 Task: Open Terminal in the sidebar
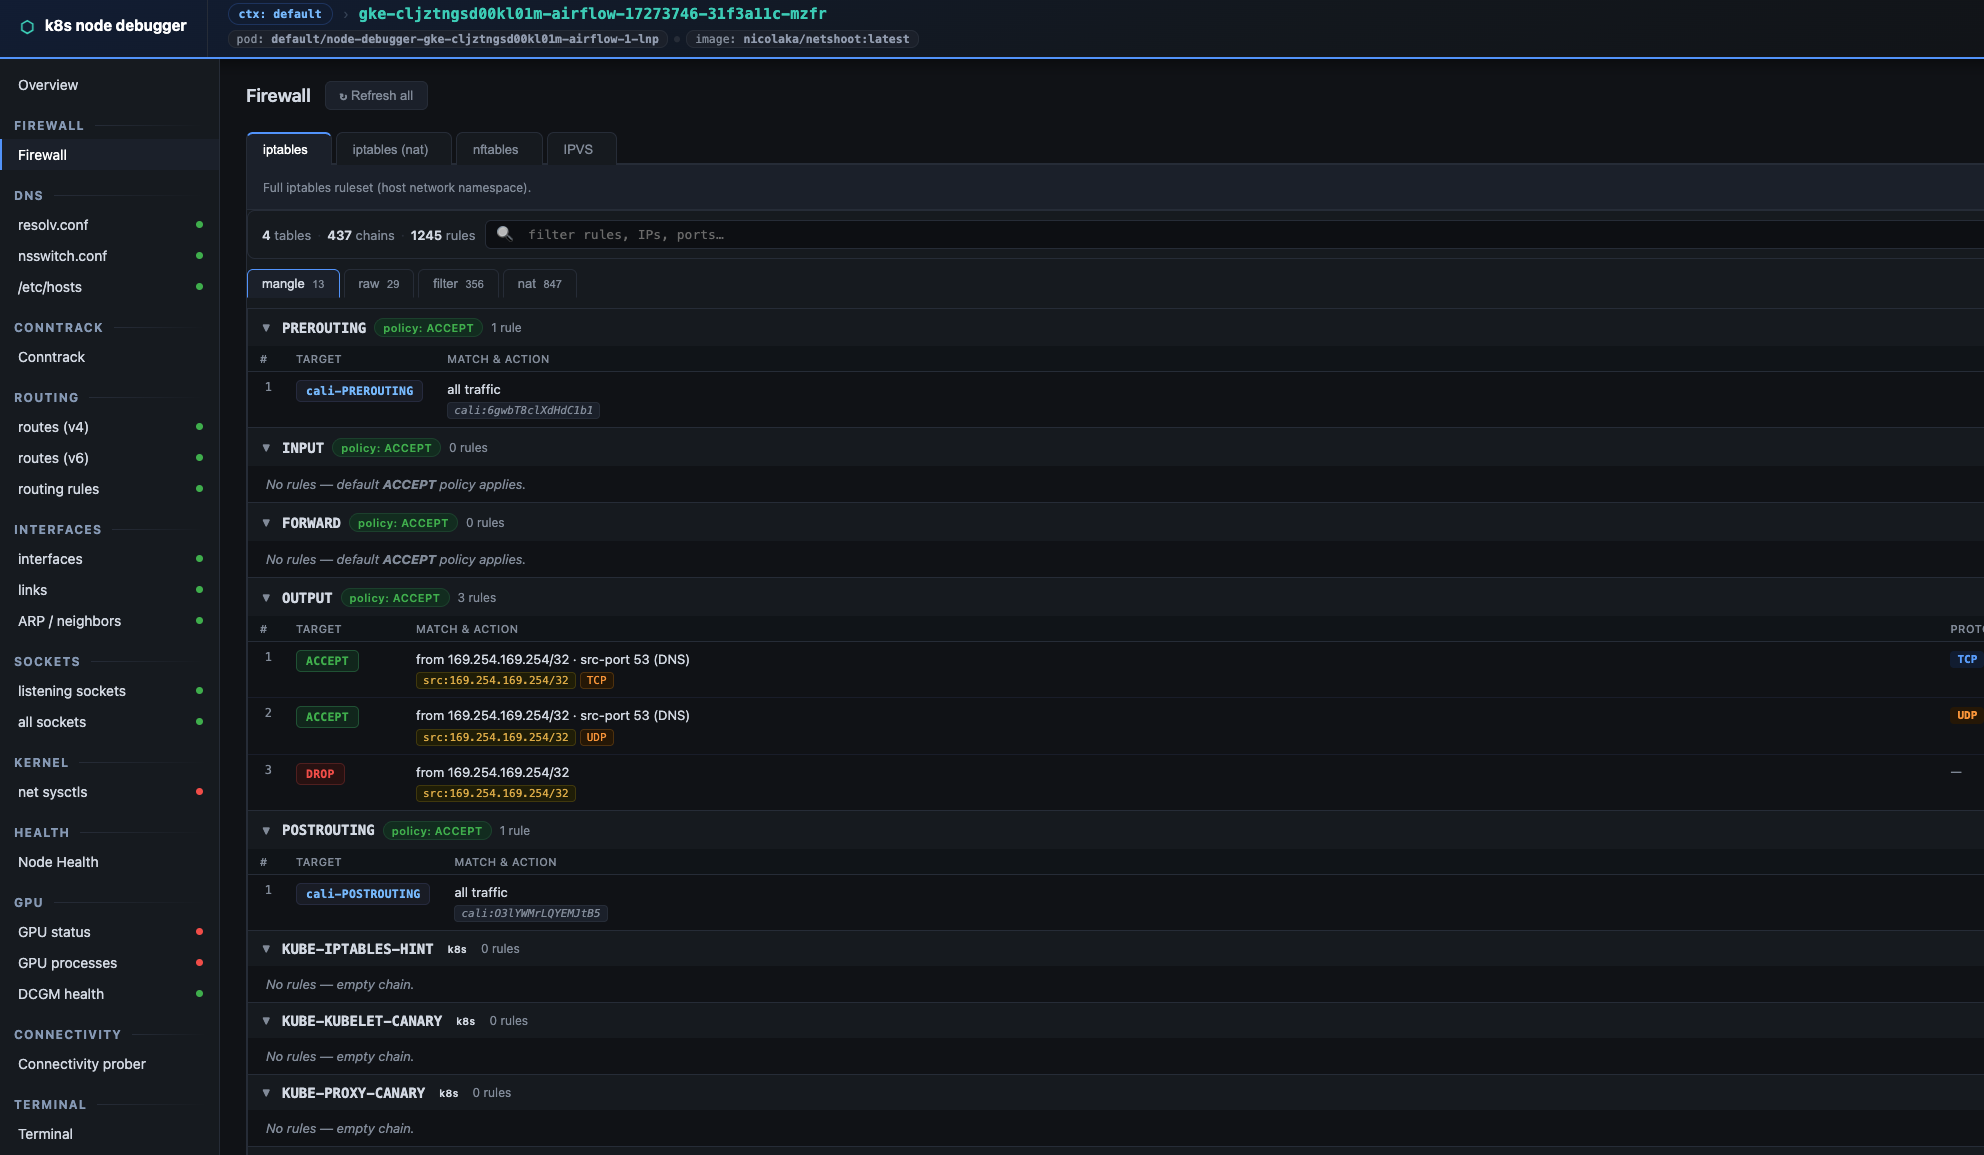[110, 1134]
